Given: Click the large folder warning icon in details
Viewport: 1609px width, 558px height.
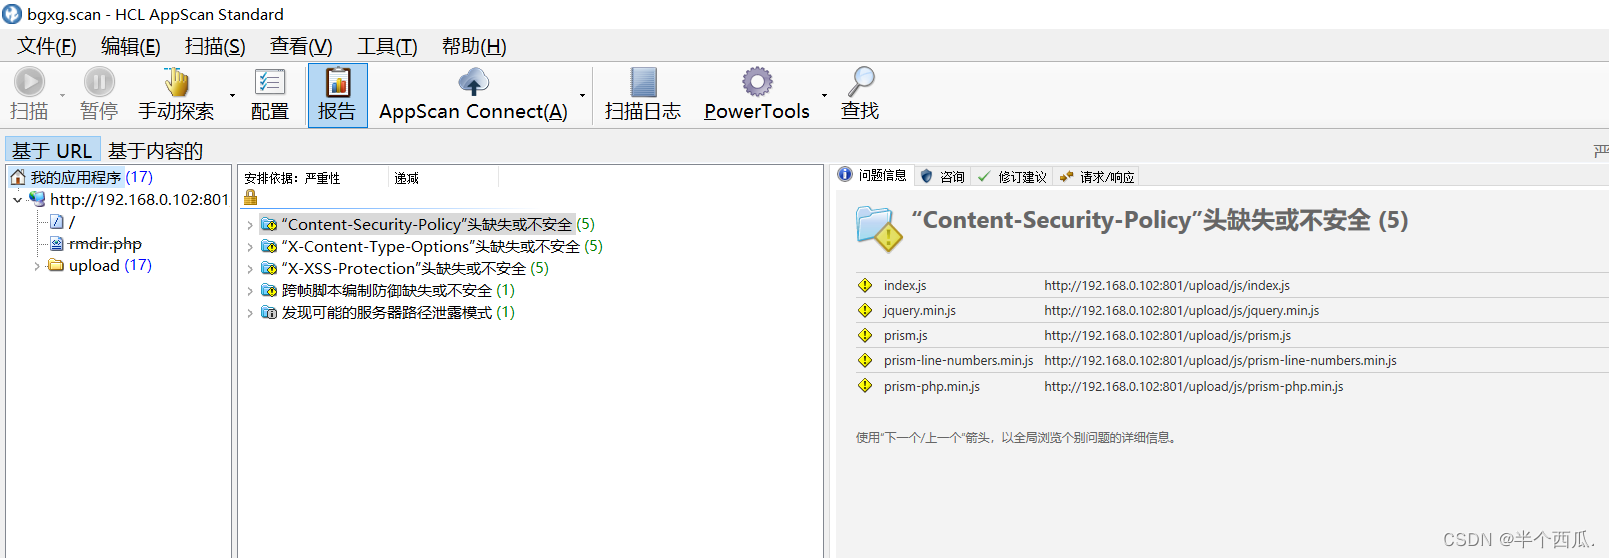Looking at the screenshot, I should [x=879, y=228].
